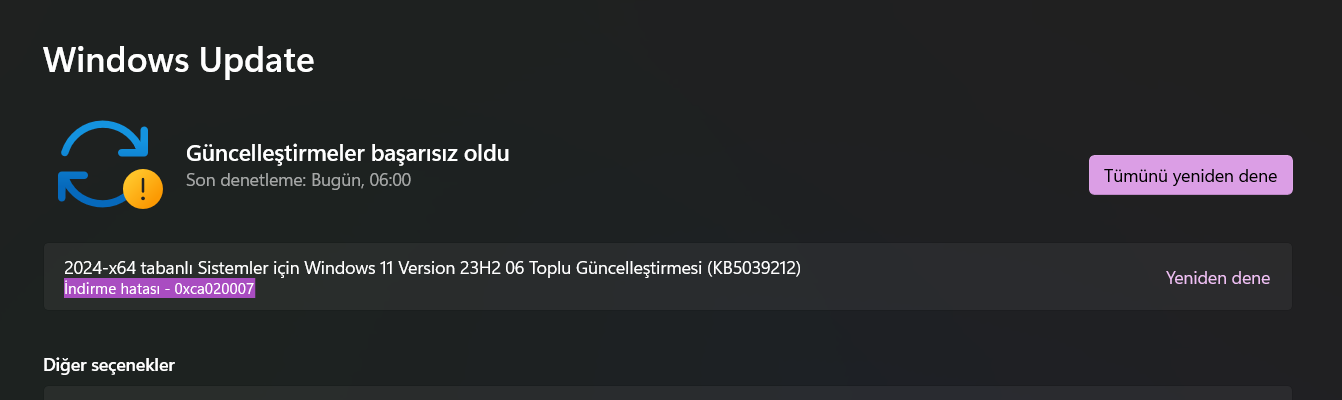Click the highlighted İndirme hatası error text
The height and width of the screenshot is (400, 1342).
159,289
